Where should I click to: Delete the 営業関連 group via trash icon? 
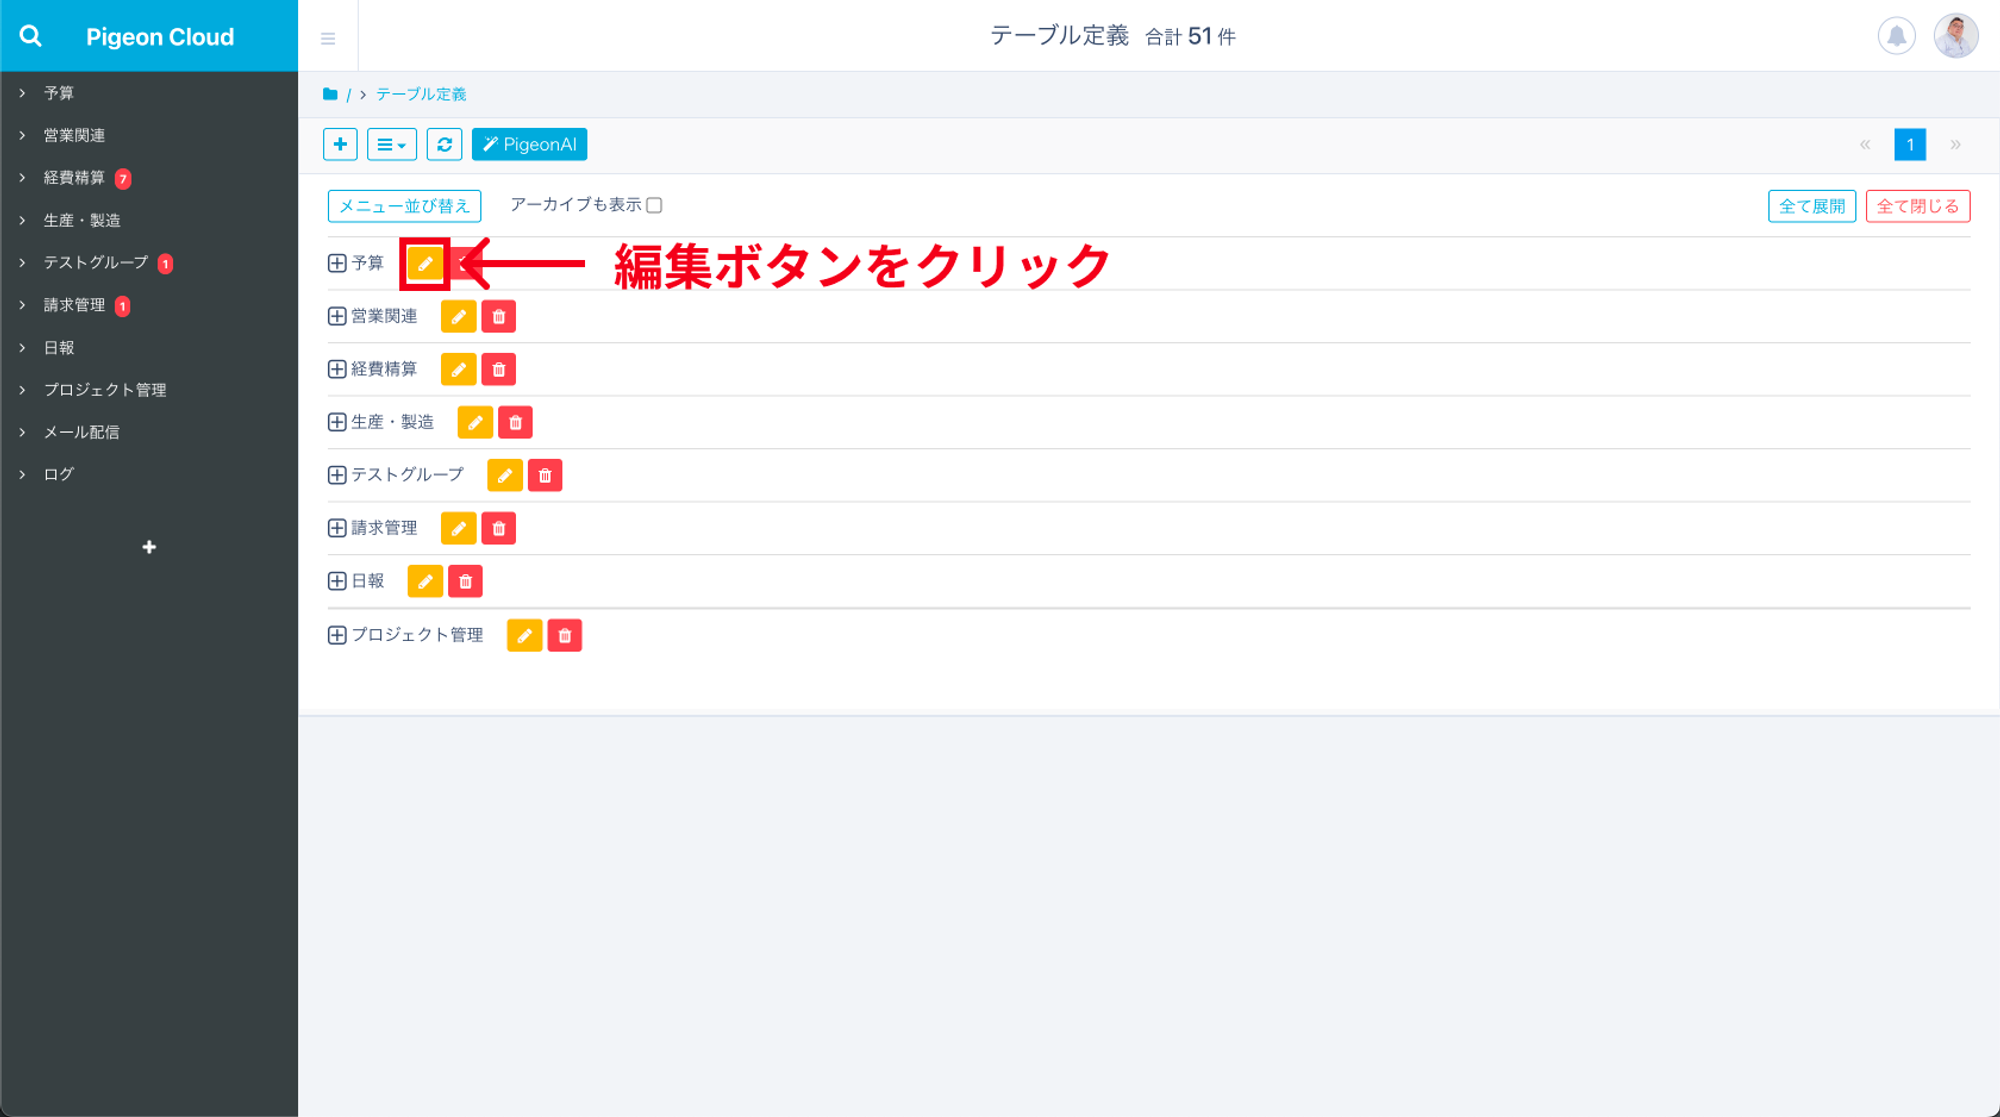498,317
